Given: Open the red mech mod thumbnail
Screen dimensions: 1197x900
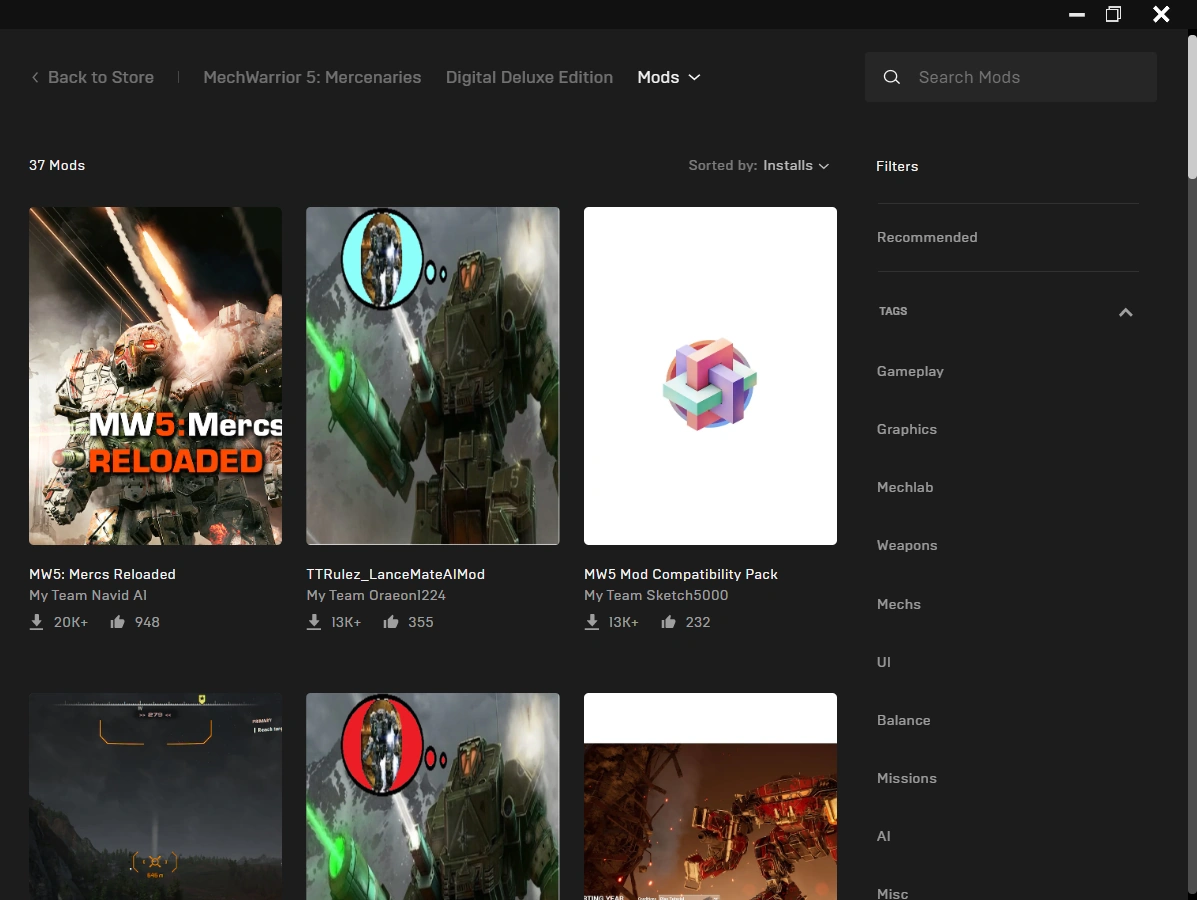Looking at the screenshot, I should click(710, 796).
